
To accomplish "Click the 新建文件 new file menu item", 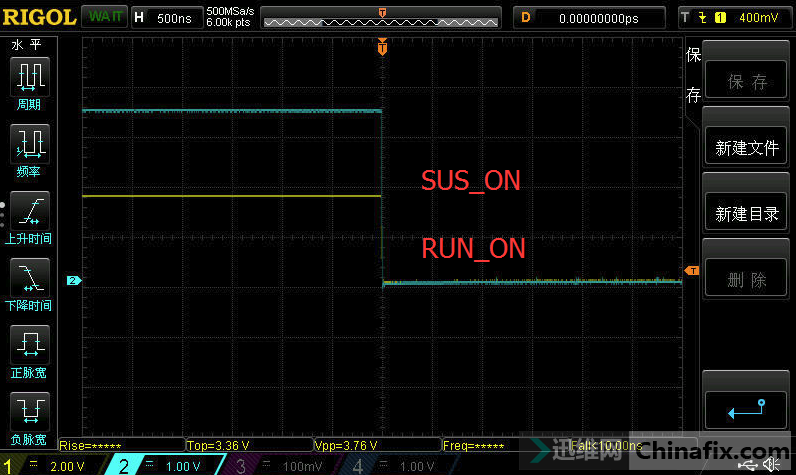I will click(746, 147).
